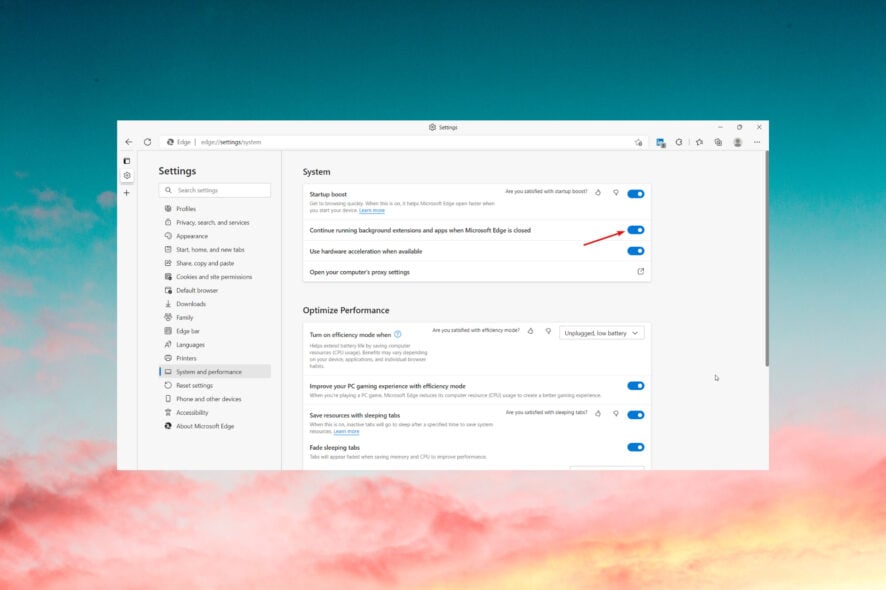Disable Use hardware acceleration when available

(x=637, y=251)
